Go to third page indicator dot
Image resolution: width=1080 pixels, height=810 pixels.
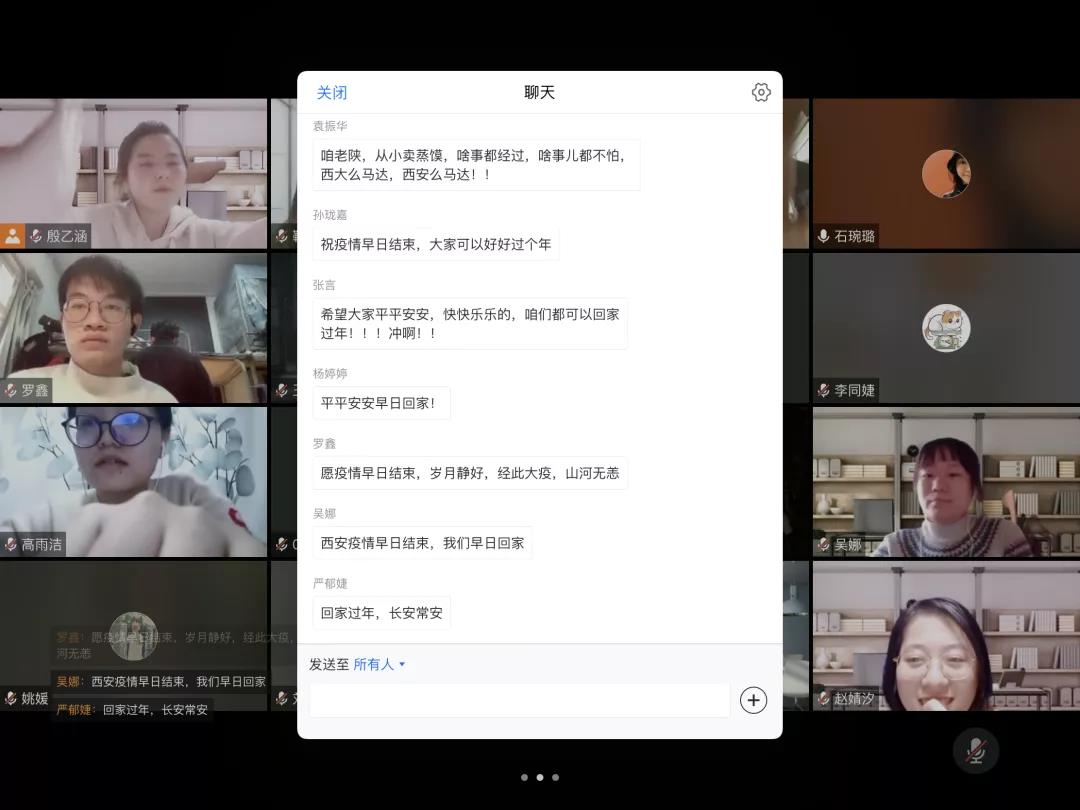pyautogui.click(x=556, y=777)
